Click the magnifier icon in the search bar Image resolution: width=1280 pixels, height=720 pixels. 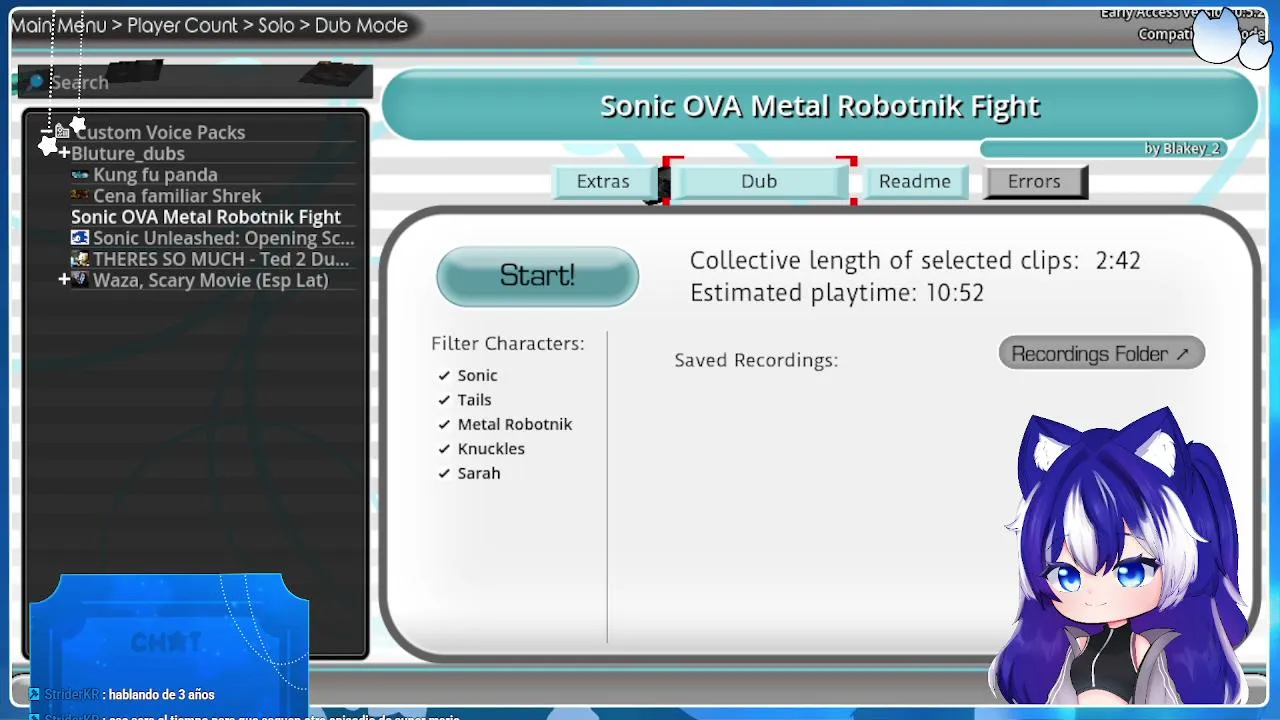(x=36, y=82)
